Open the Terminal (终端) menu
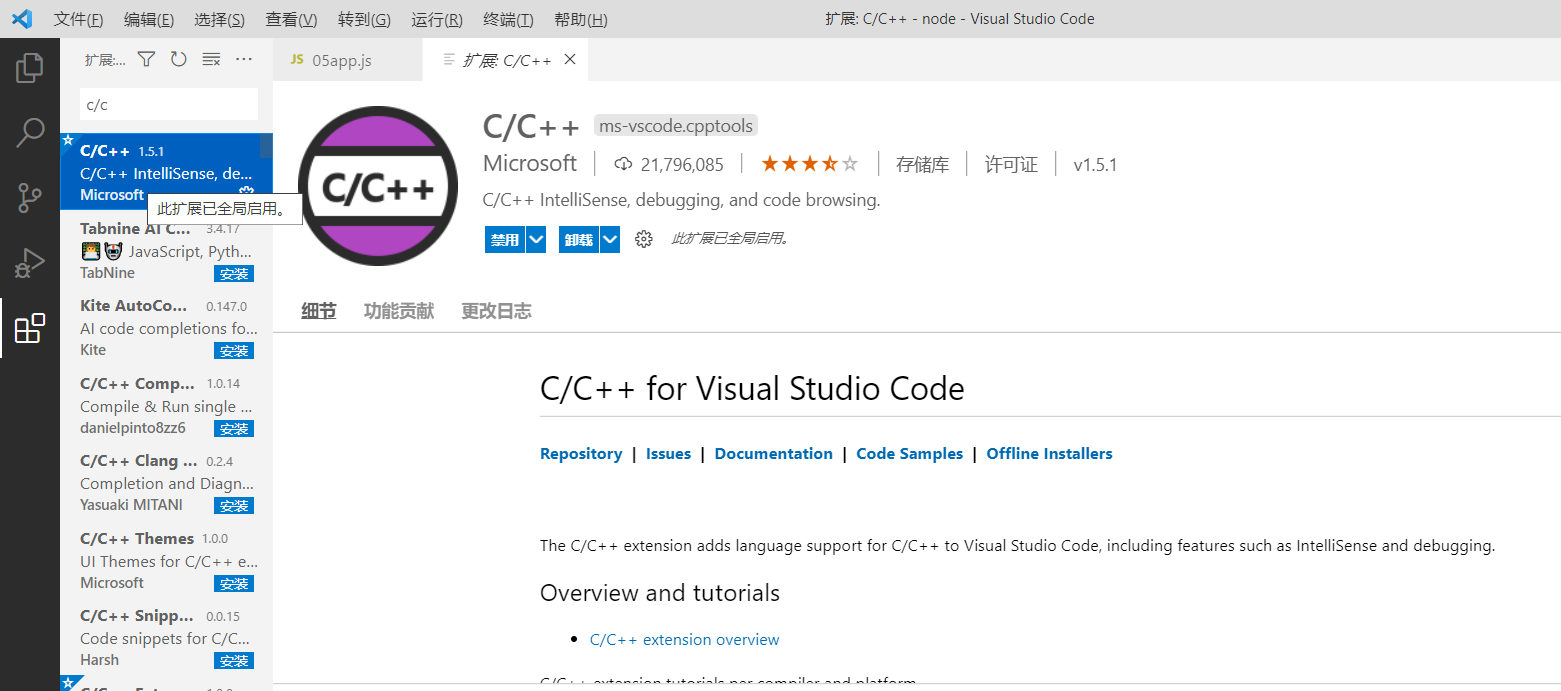1561x691 pixels. (x=508, y=19)
